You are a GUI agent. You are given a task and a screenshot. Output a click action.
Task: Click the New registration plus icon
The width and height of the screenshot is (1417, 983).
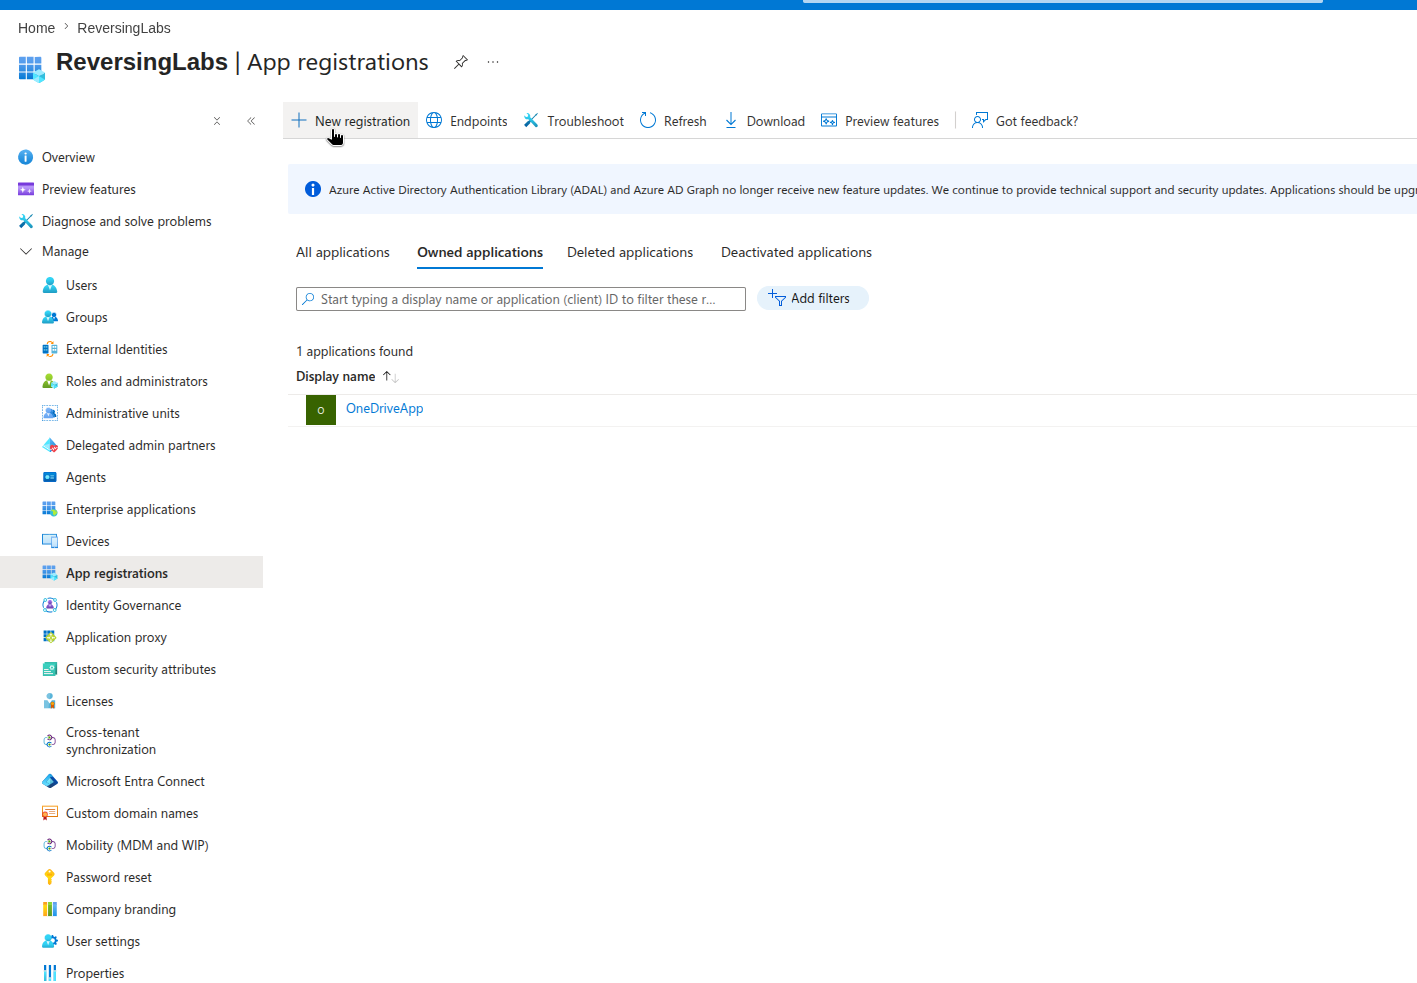pos(299,121)
